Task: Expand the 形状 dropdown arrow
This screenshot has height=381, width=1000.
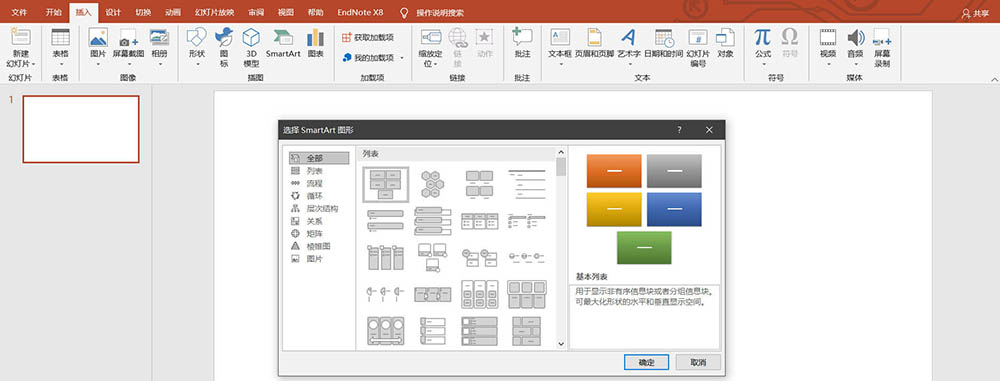Action: pos(197,64)
